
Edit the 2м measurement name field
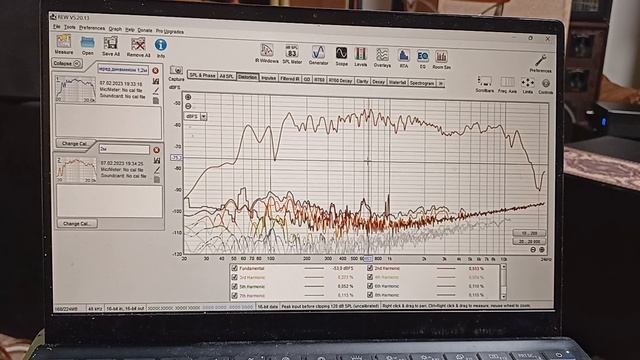pyautogui.click(x=124, y=149)
